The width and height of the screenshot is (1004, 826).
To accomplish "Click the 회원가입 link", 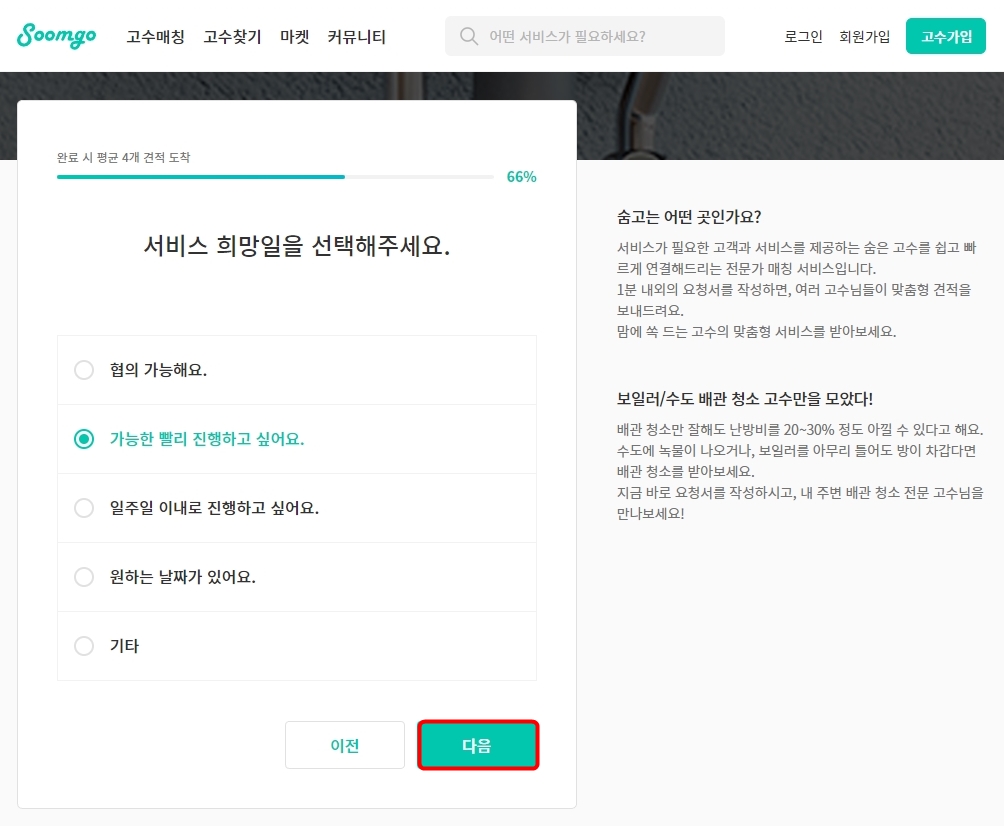I will tap(864, 36).
